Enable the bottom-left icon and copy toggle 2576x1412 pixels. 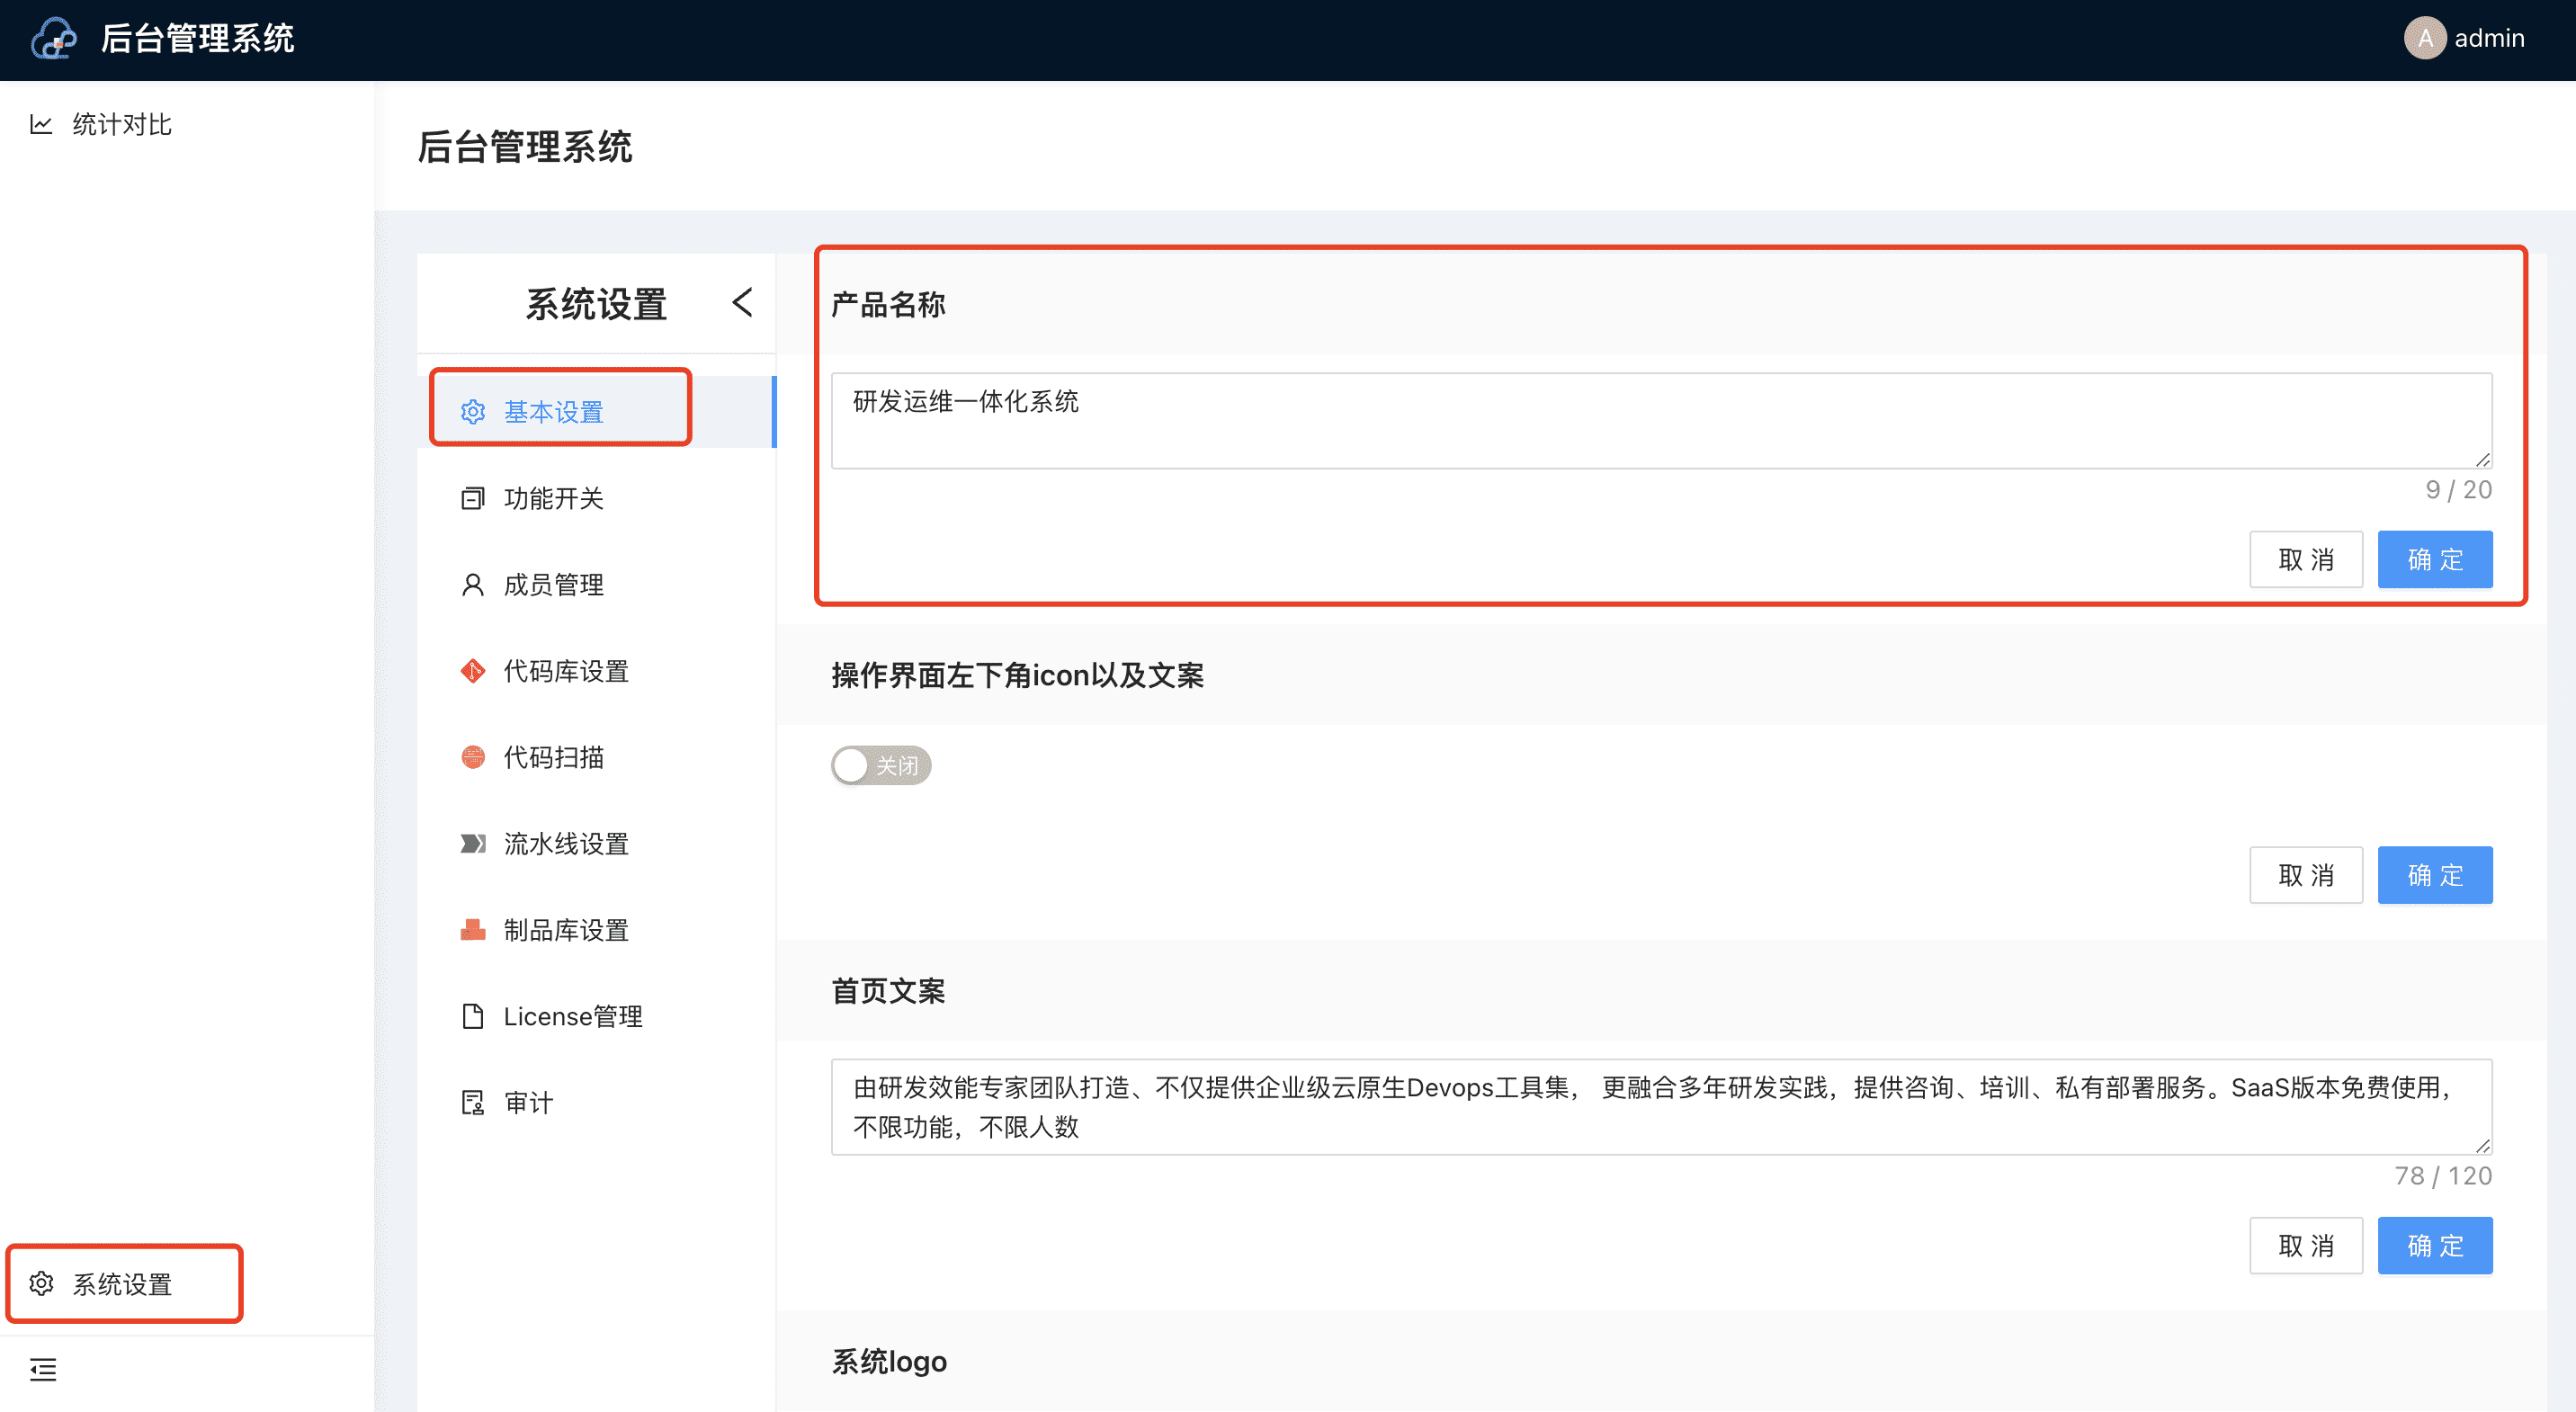tap(881, 765)
